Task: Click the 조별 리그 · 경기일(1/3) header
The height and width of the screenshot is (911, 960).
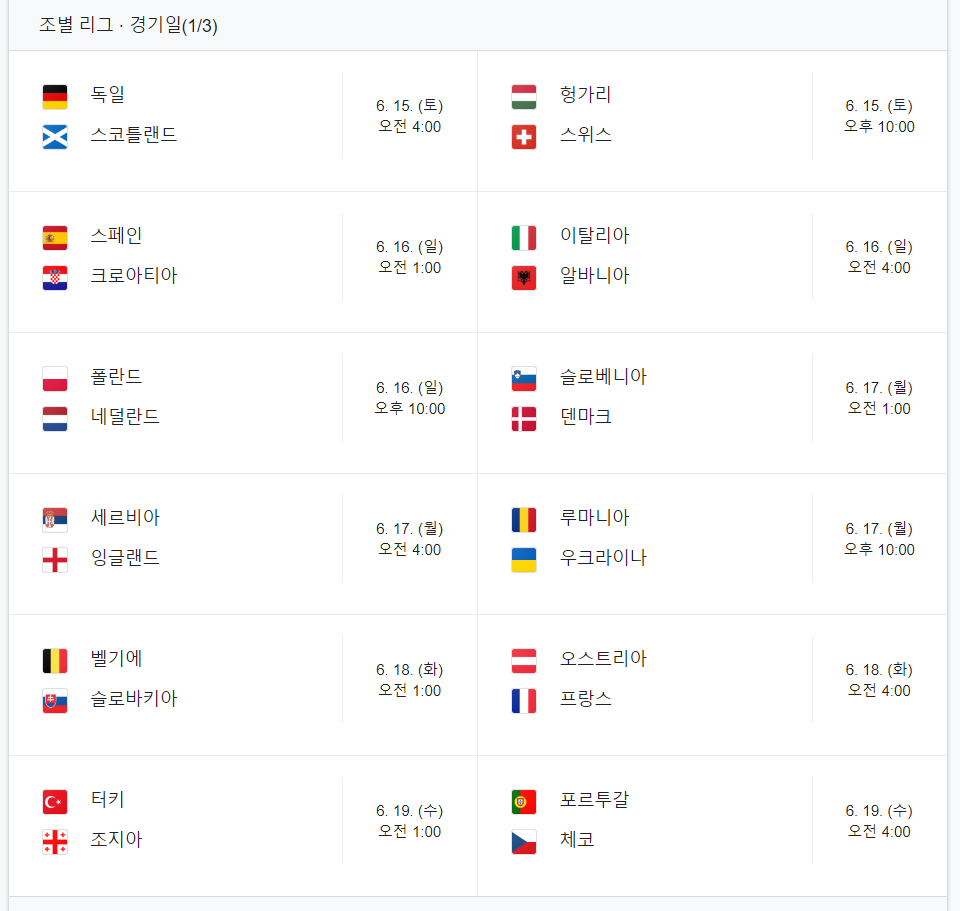Action: tap(128, 25)
